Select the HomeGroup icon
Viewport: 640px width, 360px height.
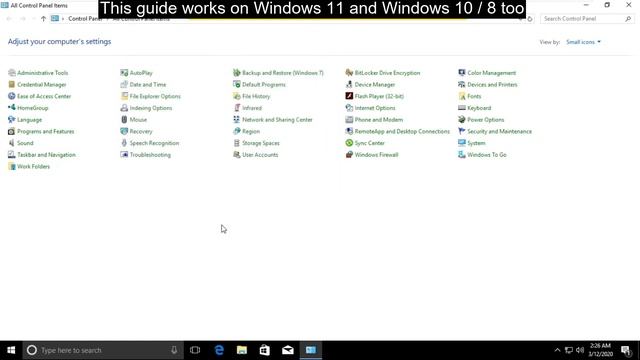click(x=12, y=108)
